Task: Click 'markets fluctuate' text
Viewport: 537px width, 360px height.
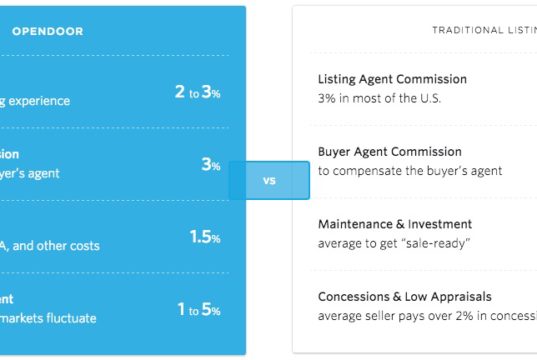Action: pos(48,319)
